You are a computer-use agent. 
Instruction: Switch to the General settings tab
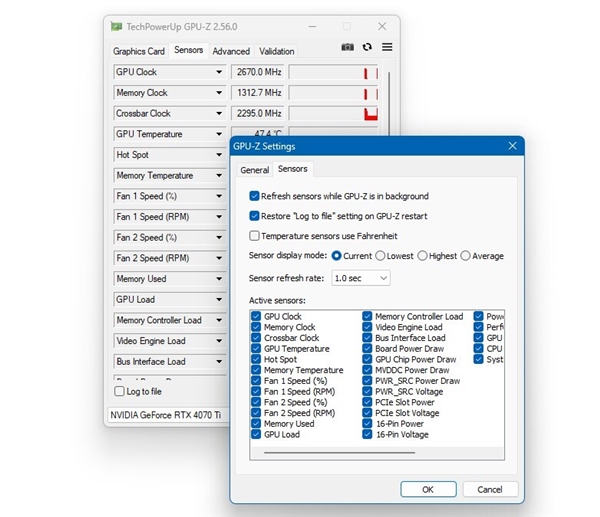254,170
